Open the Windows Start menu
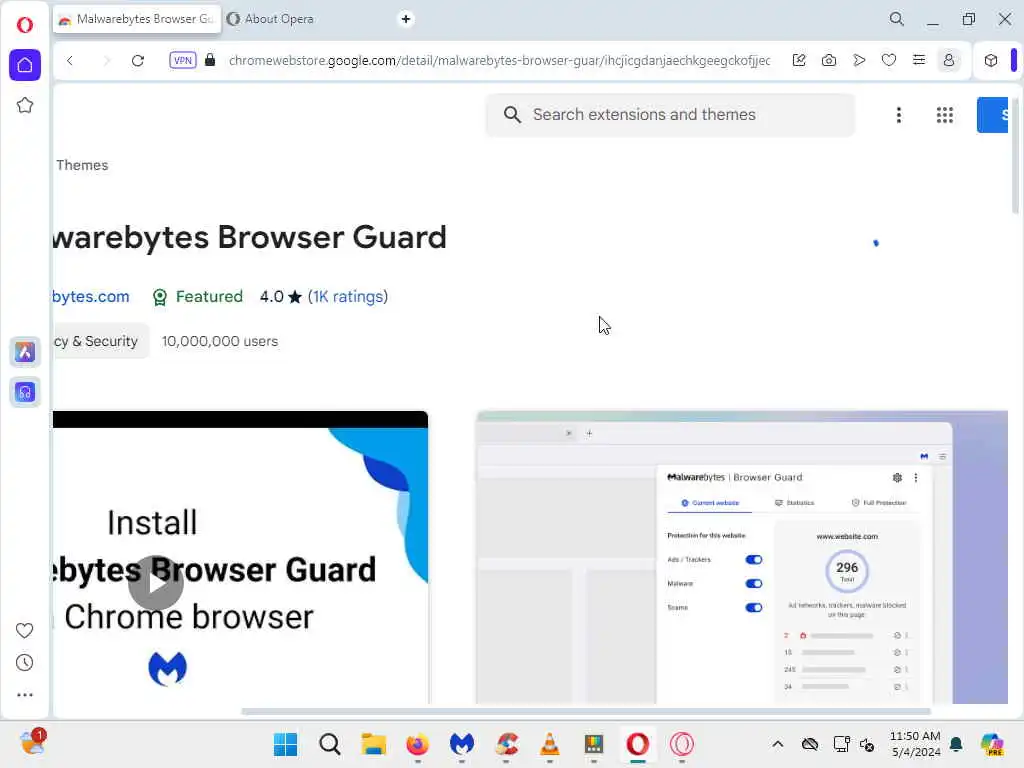The height and width of the screenshot is (768, 1024). tap(285, 744)
